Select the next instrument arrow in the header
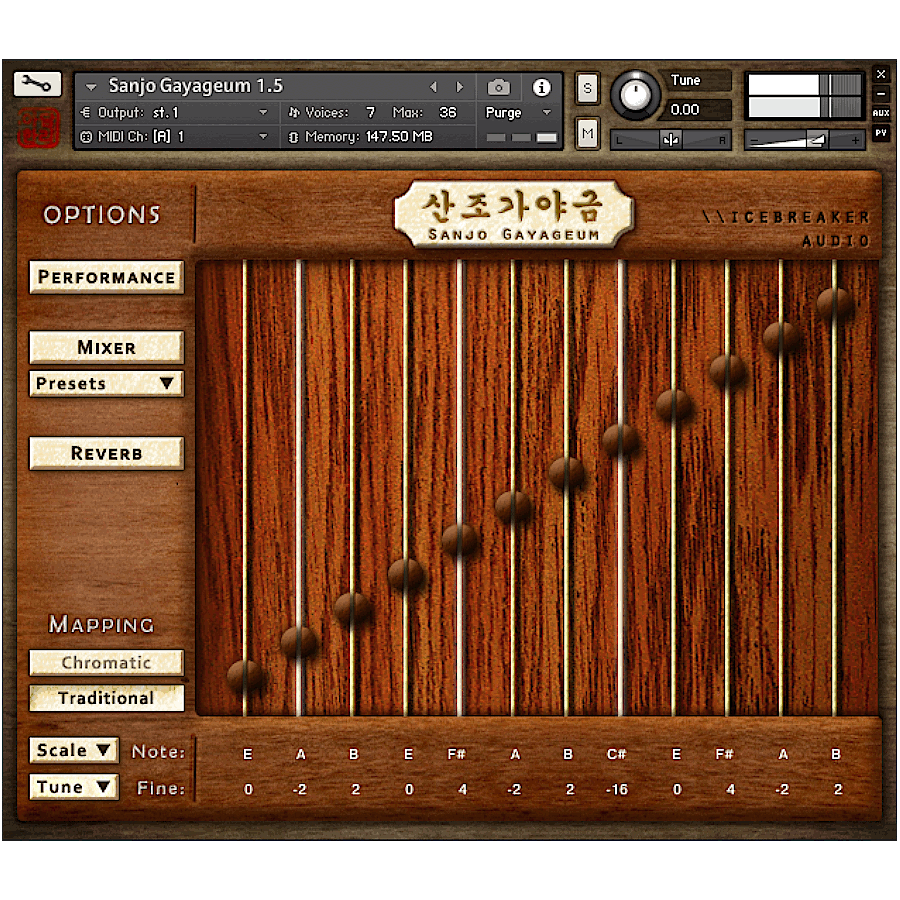Screen dimensions: 900x900 pyautogui.click(x=459, y=86)
